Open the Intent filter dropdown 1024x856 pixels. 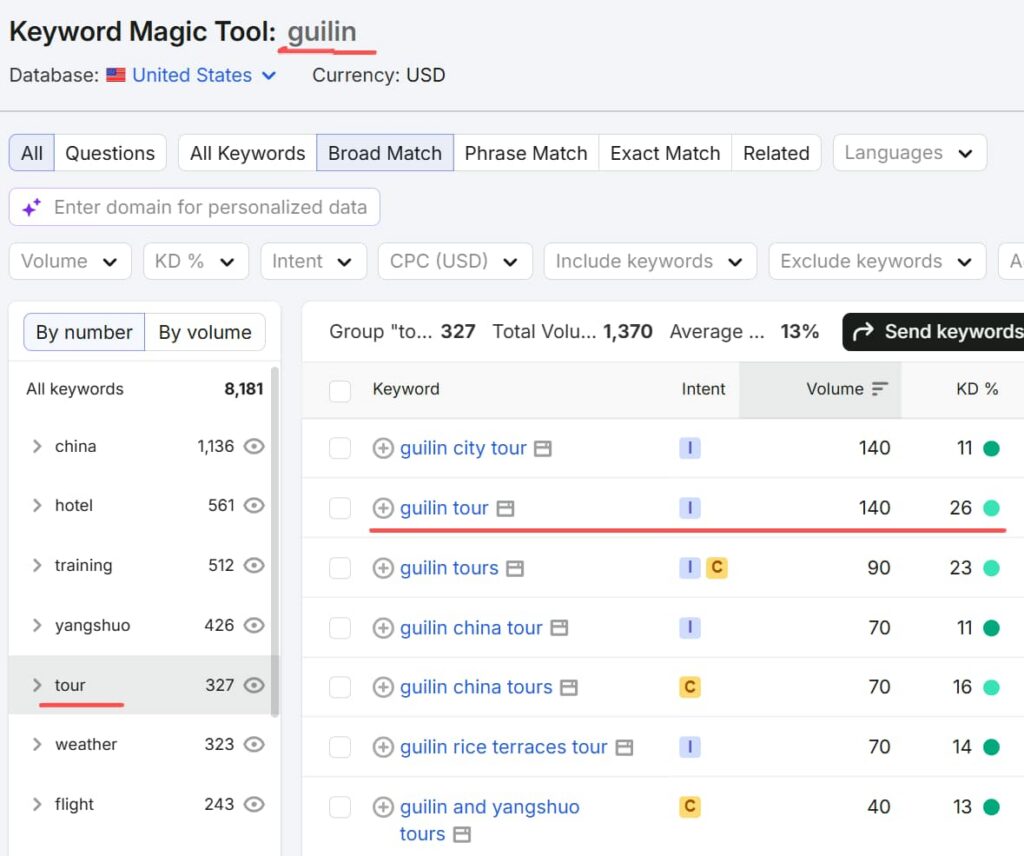click(313, 261)
